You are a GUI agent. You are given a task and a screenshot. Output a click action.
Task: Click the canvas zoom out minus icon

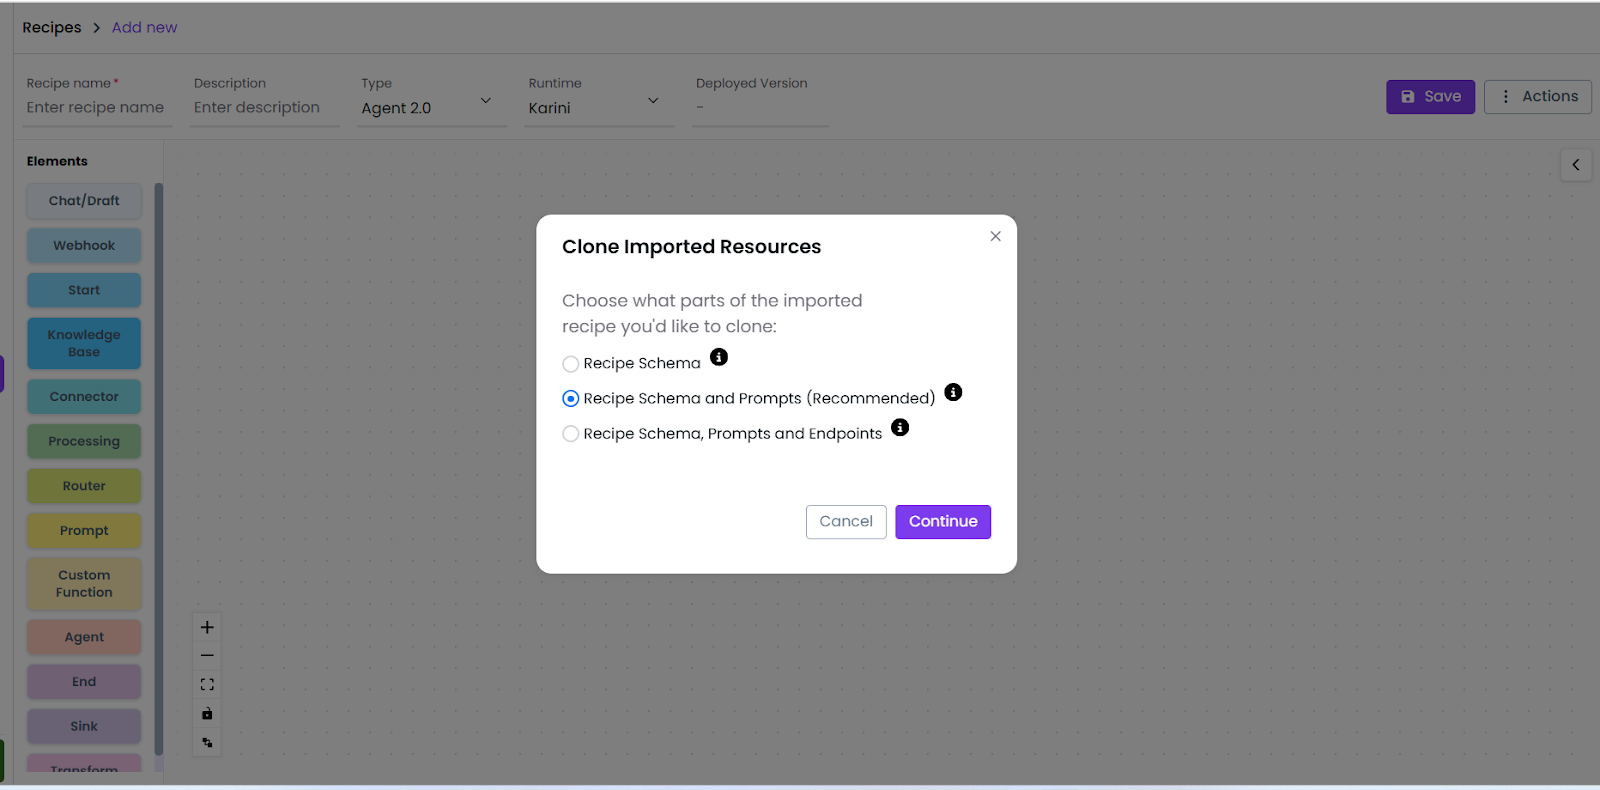click(x=207, y=656)
